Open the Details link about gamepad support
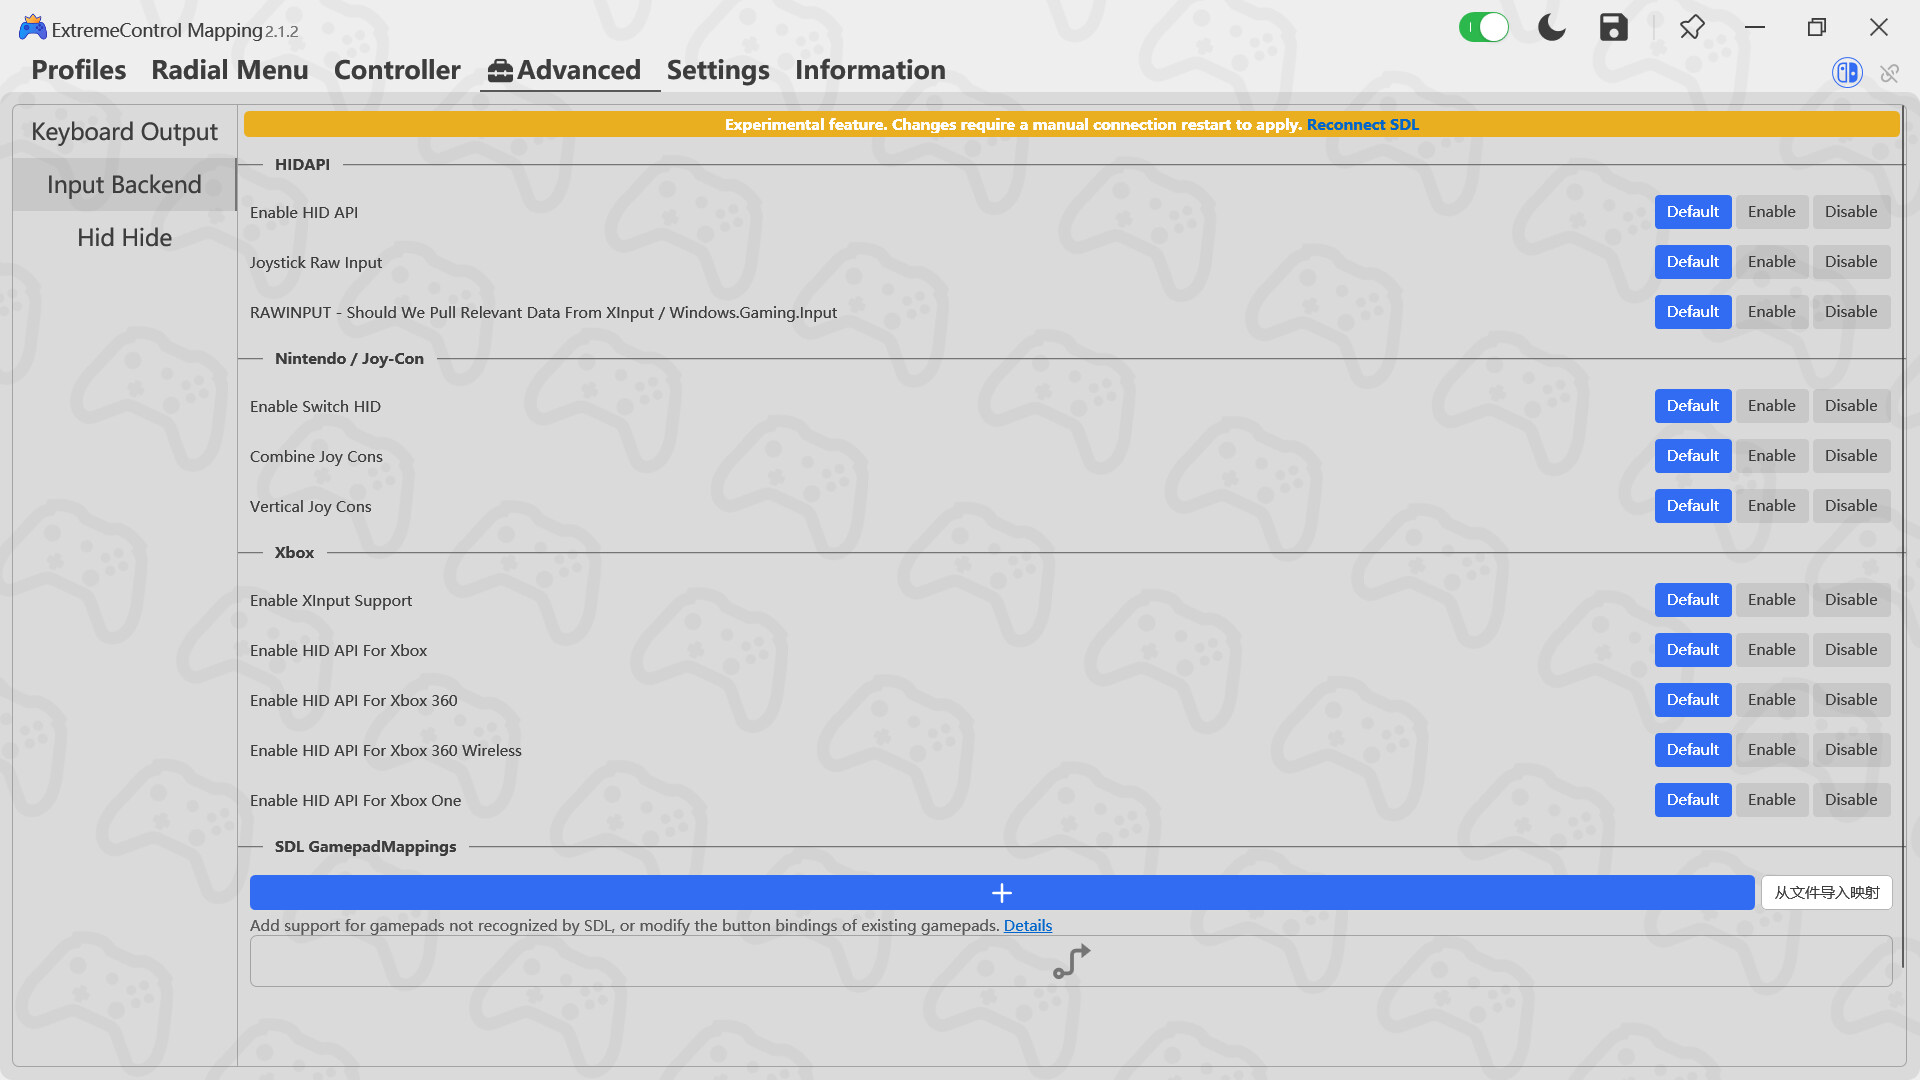This screenshot has height=1080, width=1920. tap(1027, 925)
